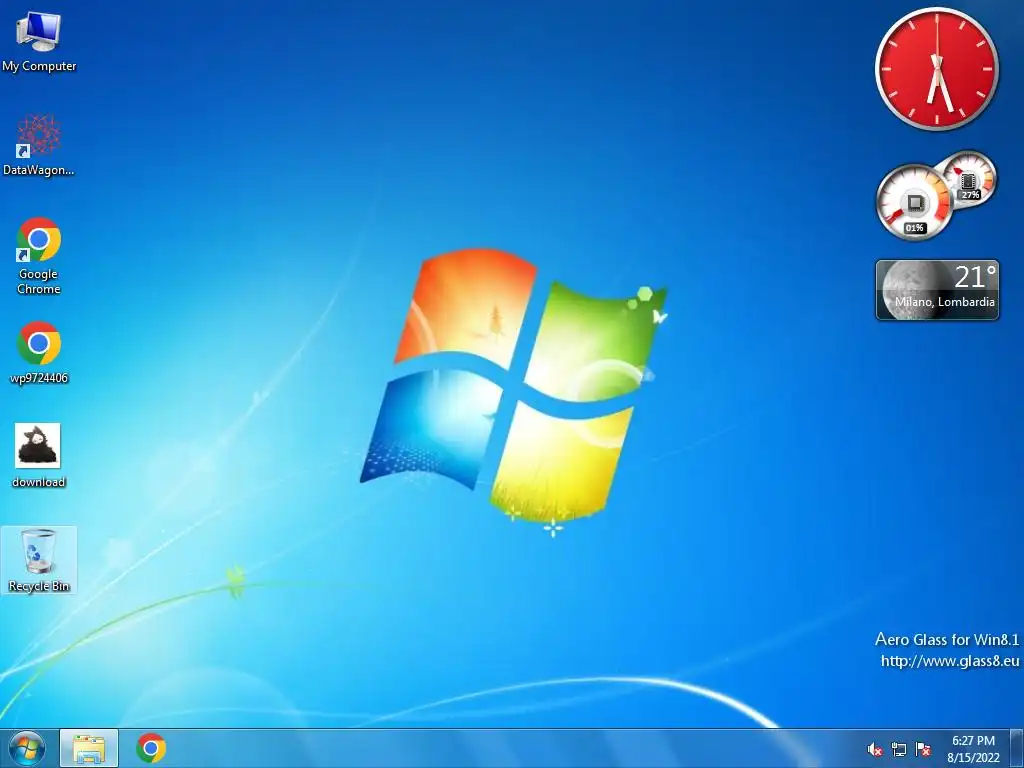Click the 8/15/2022 date in tray
Image resolution: width=1024 pixels, height=768 pixels.
[973, 758]
